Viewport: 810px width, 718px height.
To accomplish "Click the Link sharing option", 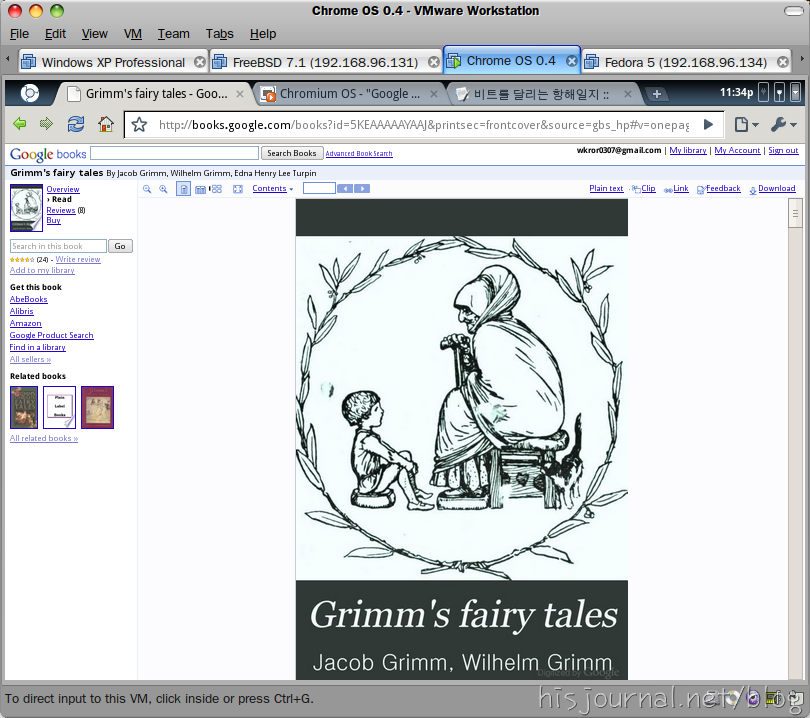I will [676, 189].
